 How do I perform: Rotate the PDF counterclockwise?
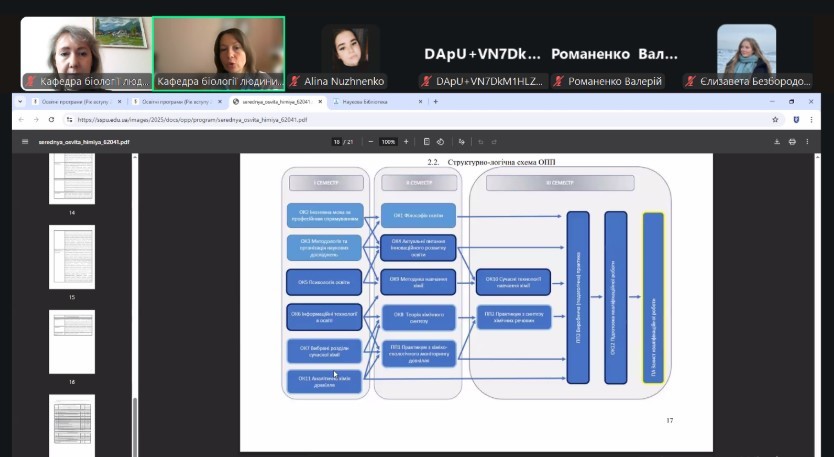click(x=441, y=142)
